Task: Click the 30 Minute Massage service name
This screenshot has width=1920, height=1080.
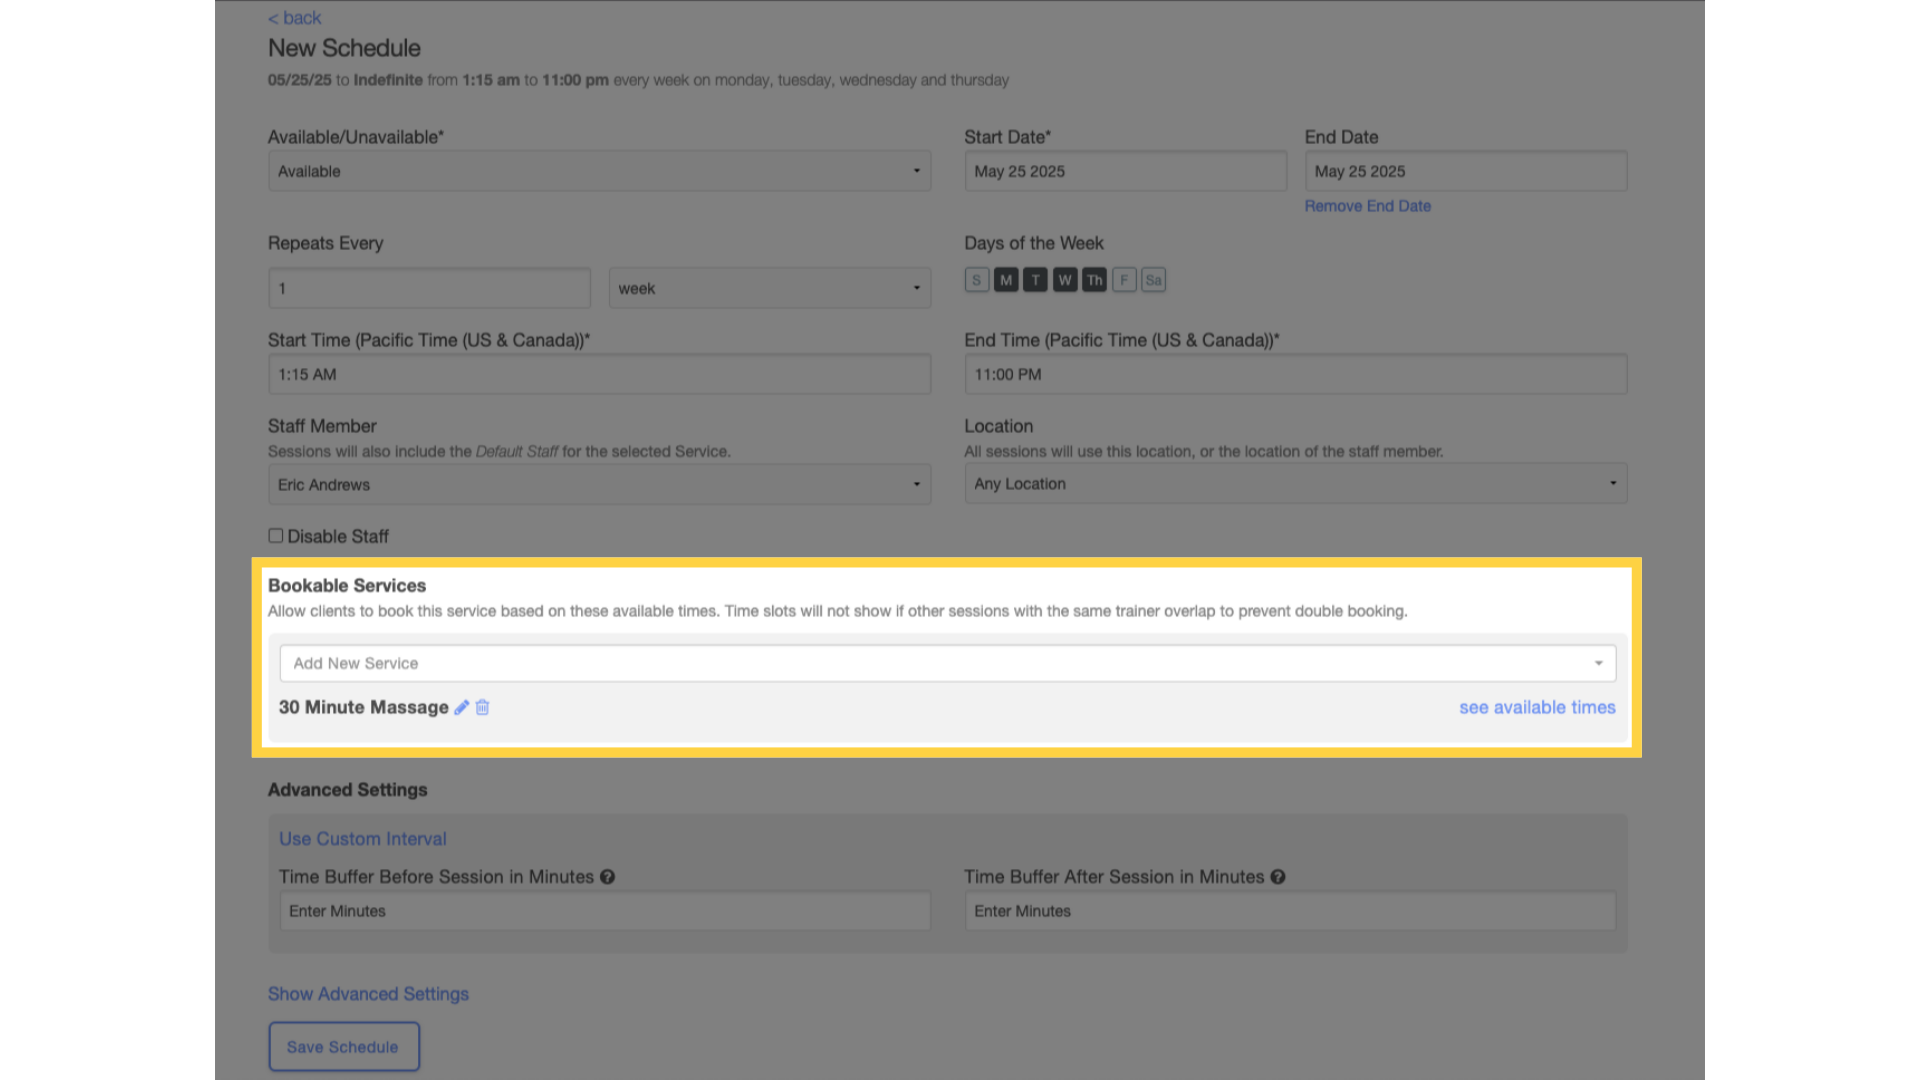Action: tap(364, 707)
